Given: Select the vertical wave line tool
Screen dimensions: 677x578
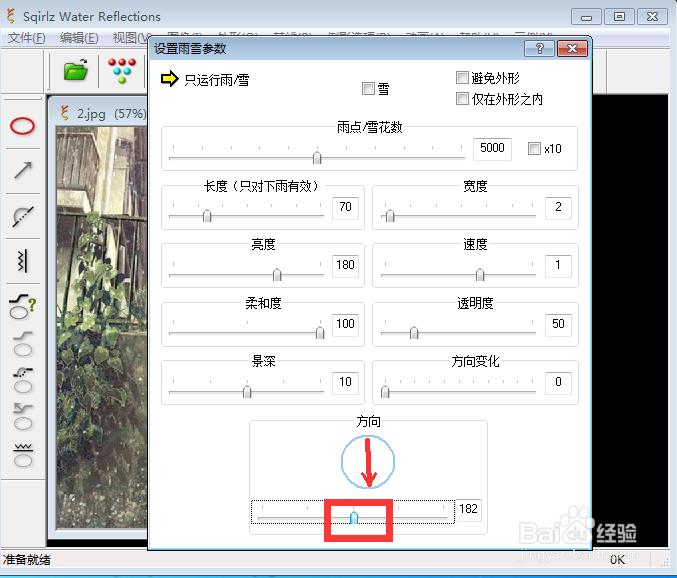Looking at the screenshot, I should (x=23, y=261).
